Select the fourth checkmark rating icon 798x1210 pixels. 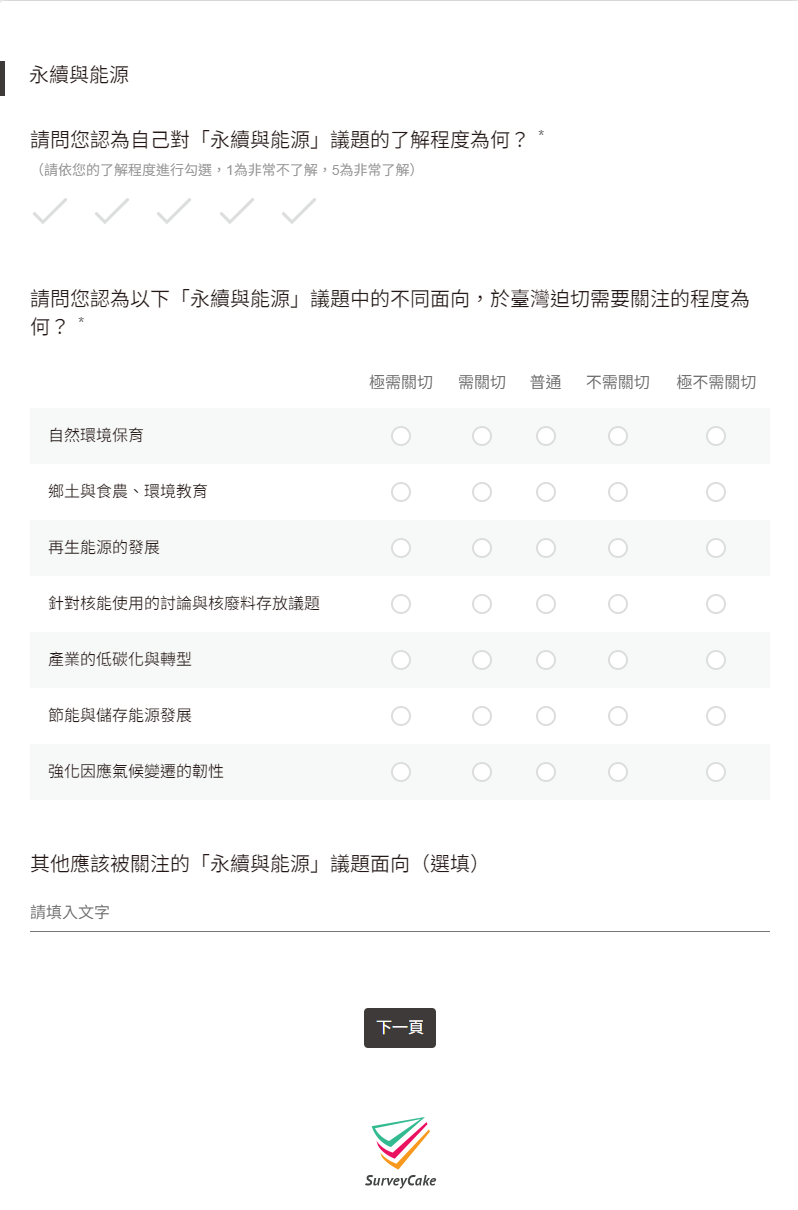(x=236, y=211)
